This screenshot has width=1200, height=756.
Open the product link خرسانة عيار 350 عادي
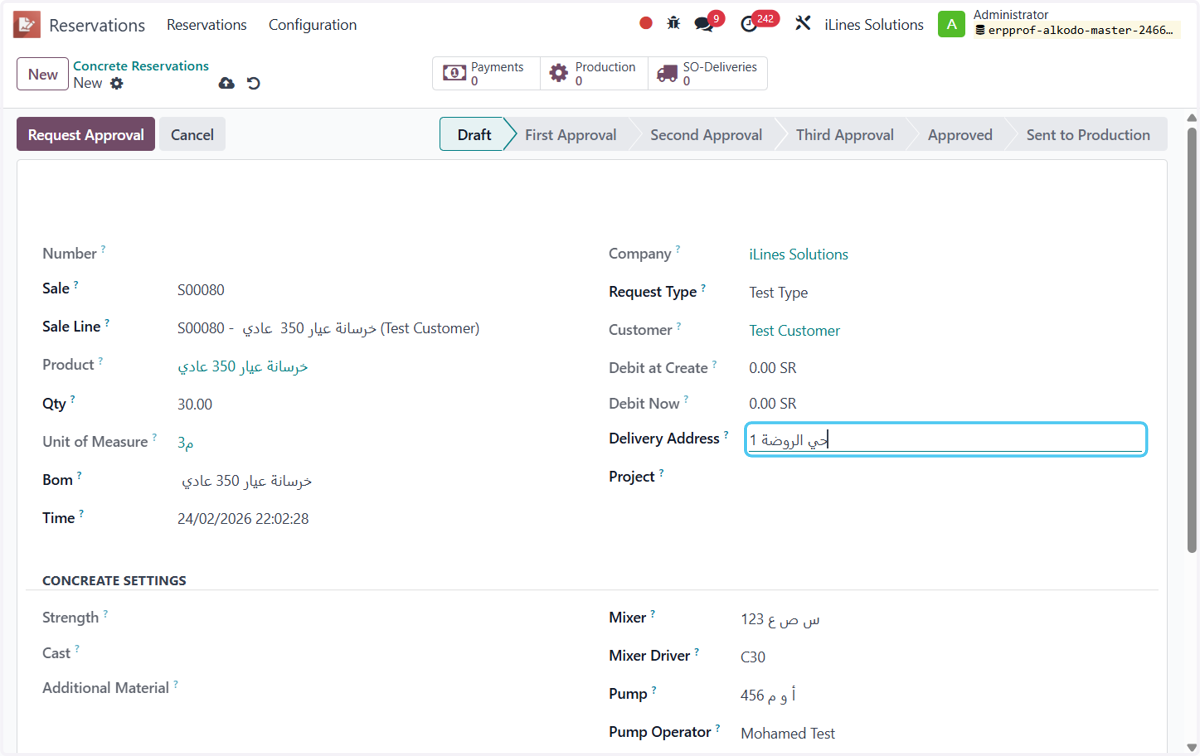click(243, 367)
